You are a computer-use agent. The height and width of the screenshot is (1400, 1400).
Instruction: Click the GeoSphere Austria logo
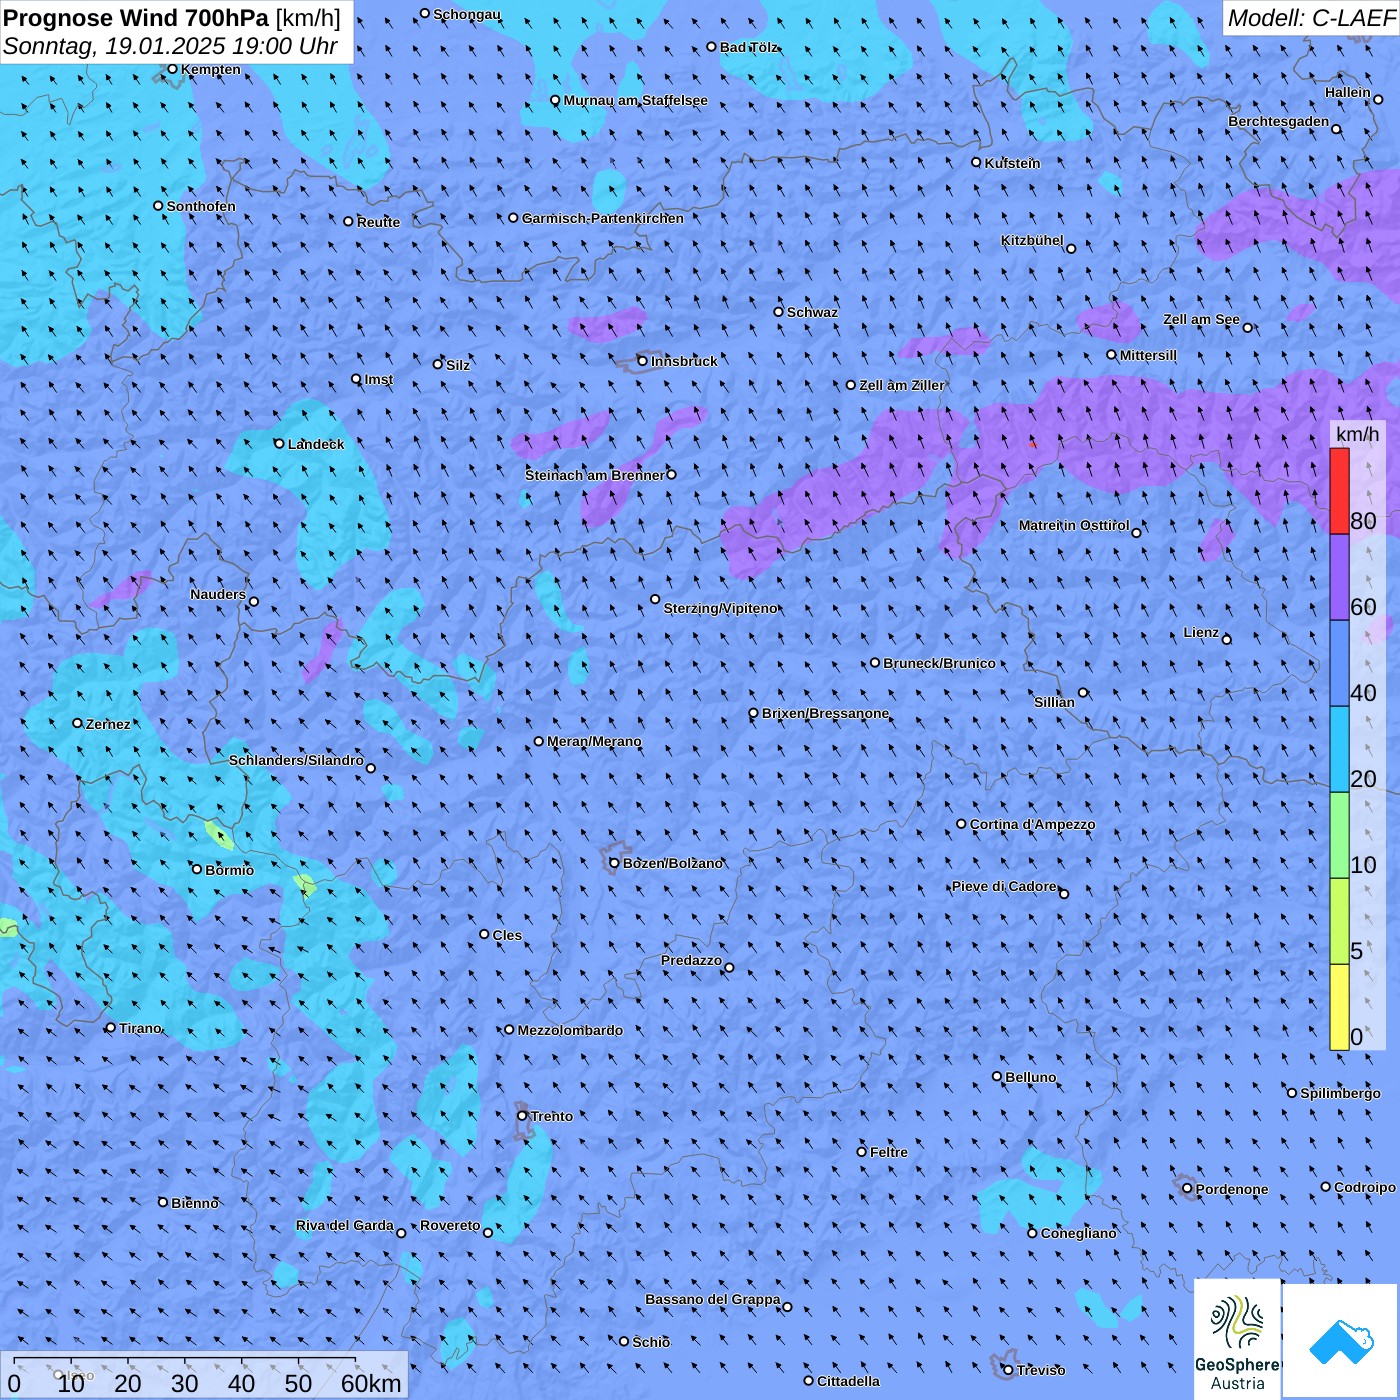[1237, 1338]
